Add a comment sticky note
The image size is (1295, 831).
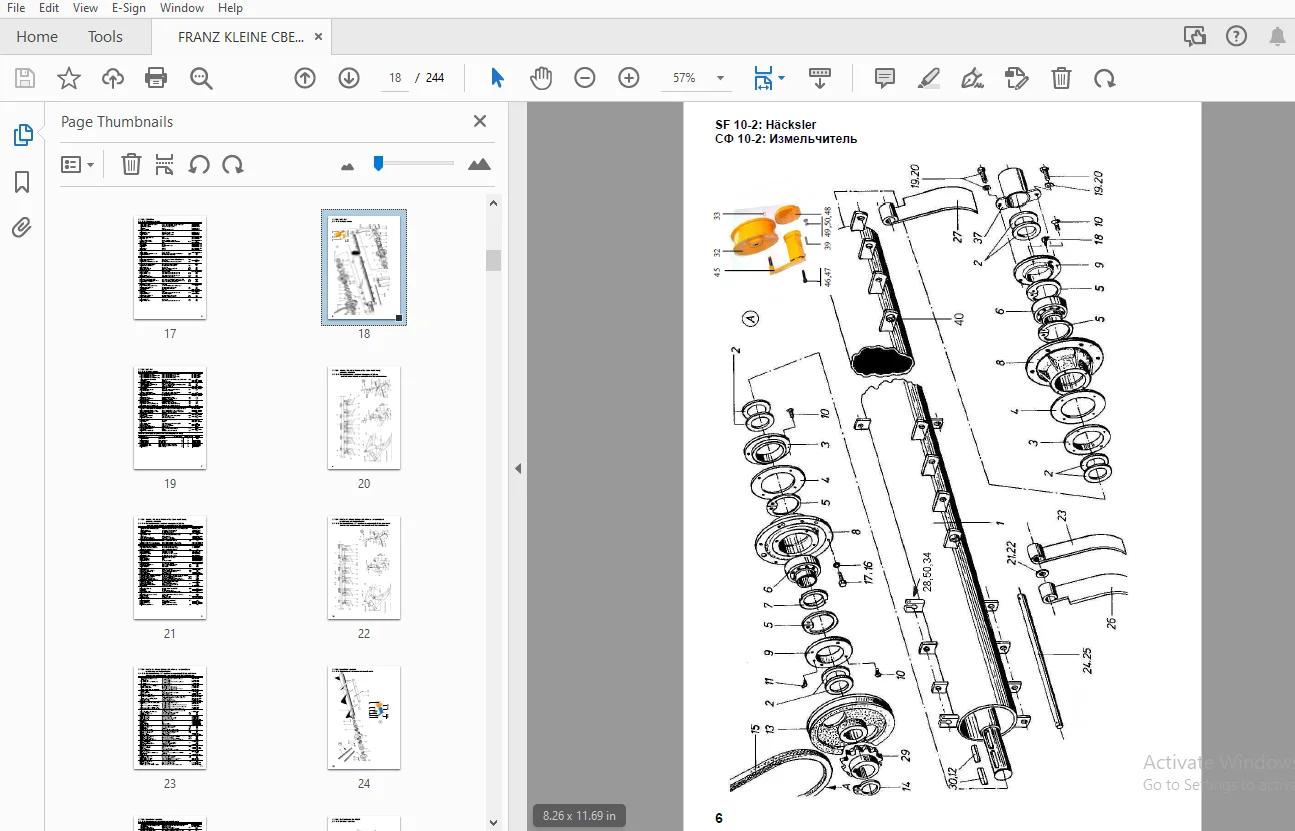tap(885, 78)
